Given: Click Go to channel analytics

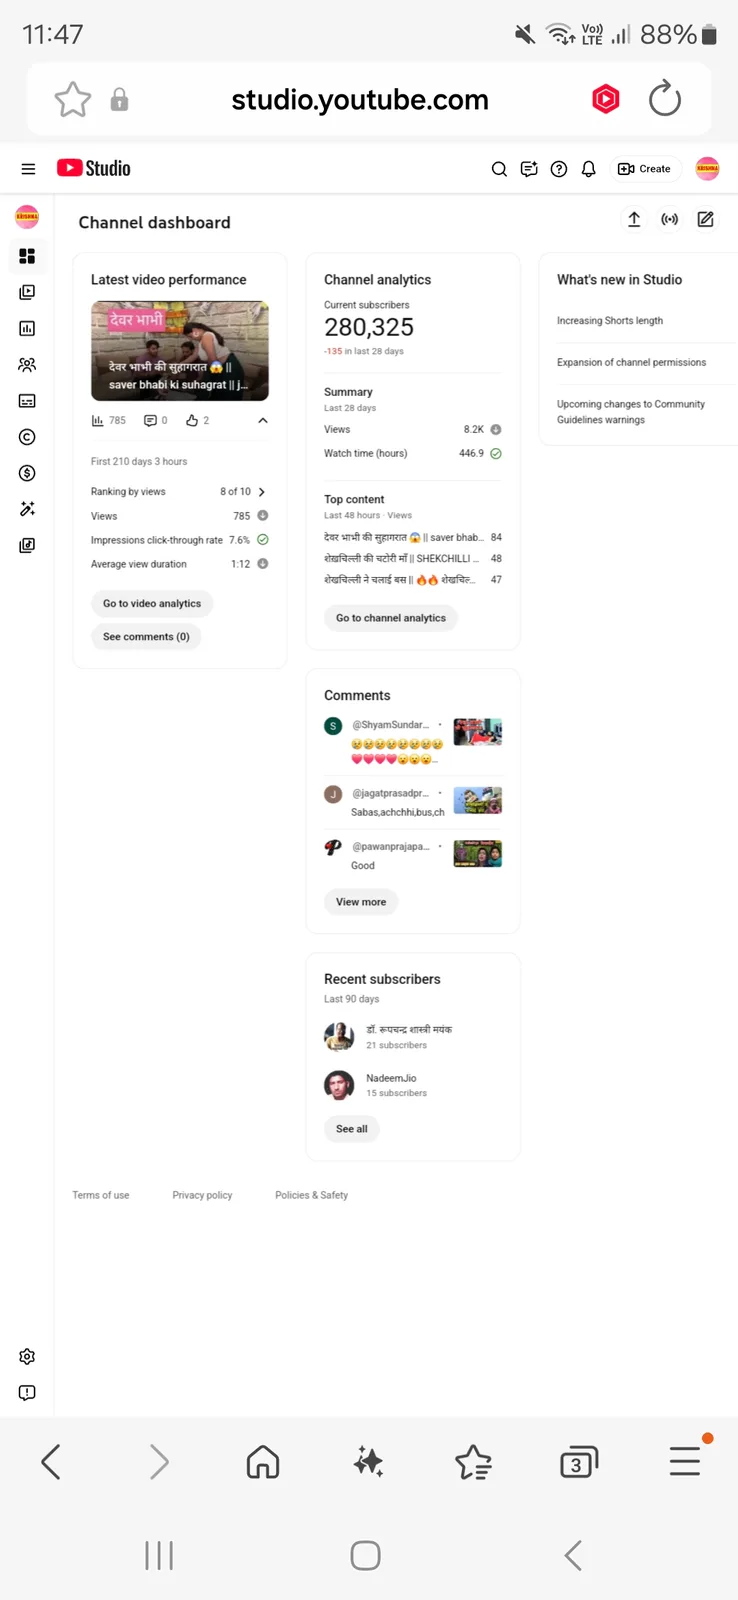Looking at the screenshot, I should click(391, 618).
